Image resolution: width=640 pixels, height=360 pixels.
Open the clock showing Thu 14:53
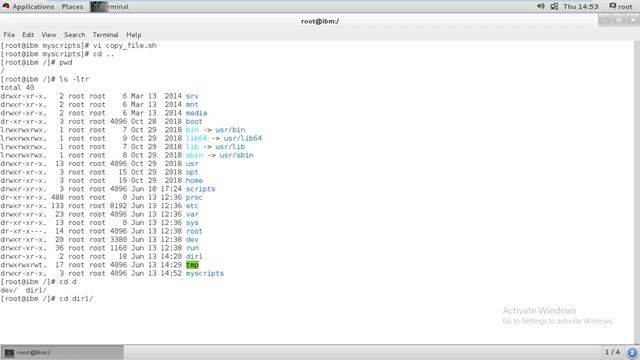coord(580,7)
